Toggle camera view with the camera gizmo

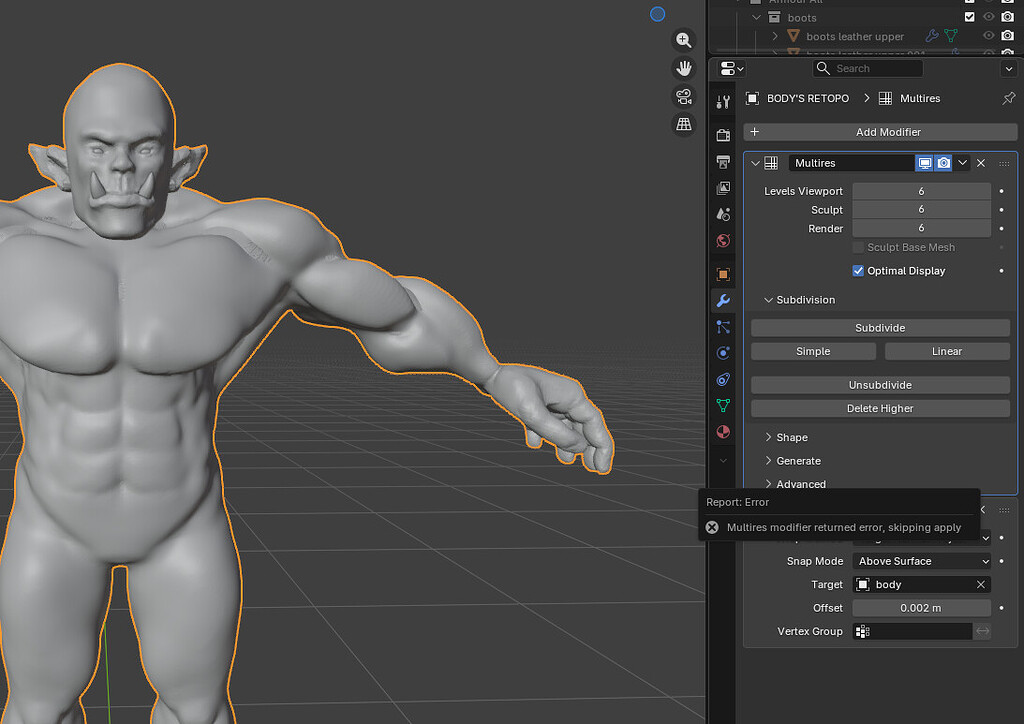[684, 96]
